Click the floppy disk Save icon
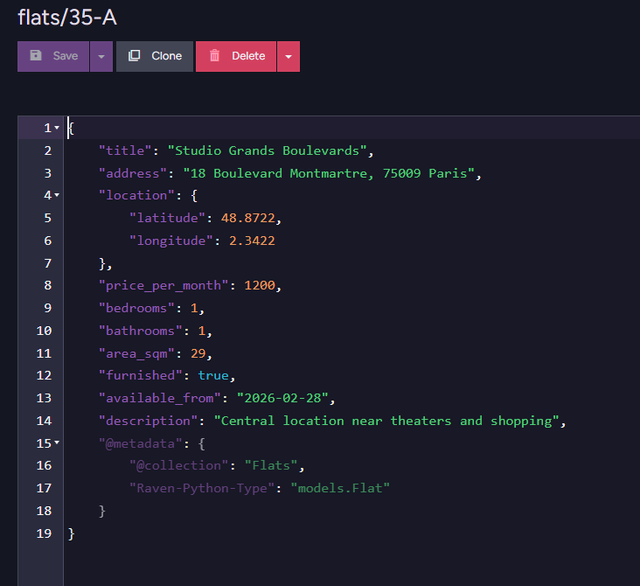The height and width of the screenshot is (586, 640). [37, 56]
